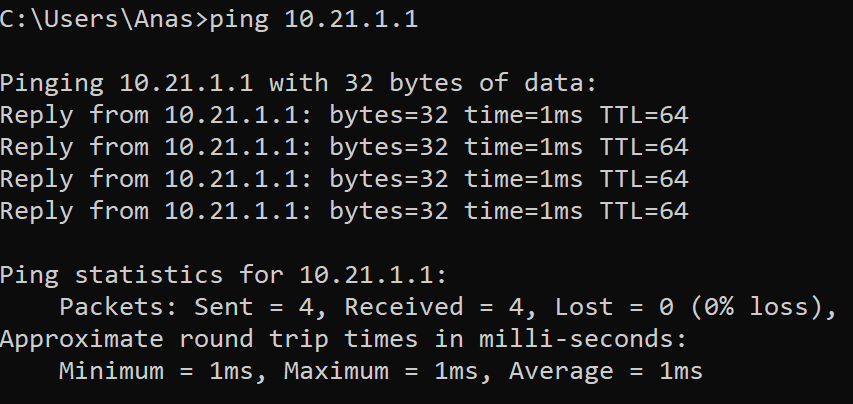Click the typed 'ping' command word
Screen dimensions: 853x404
pos(239,20)
